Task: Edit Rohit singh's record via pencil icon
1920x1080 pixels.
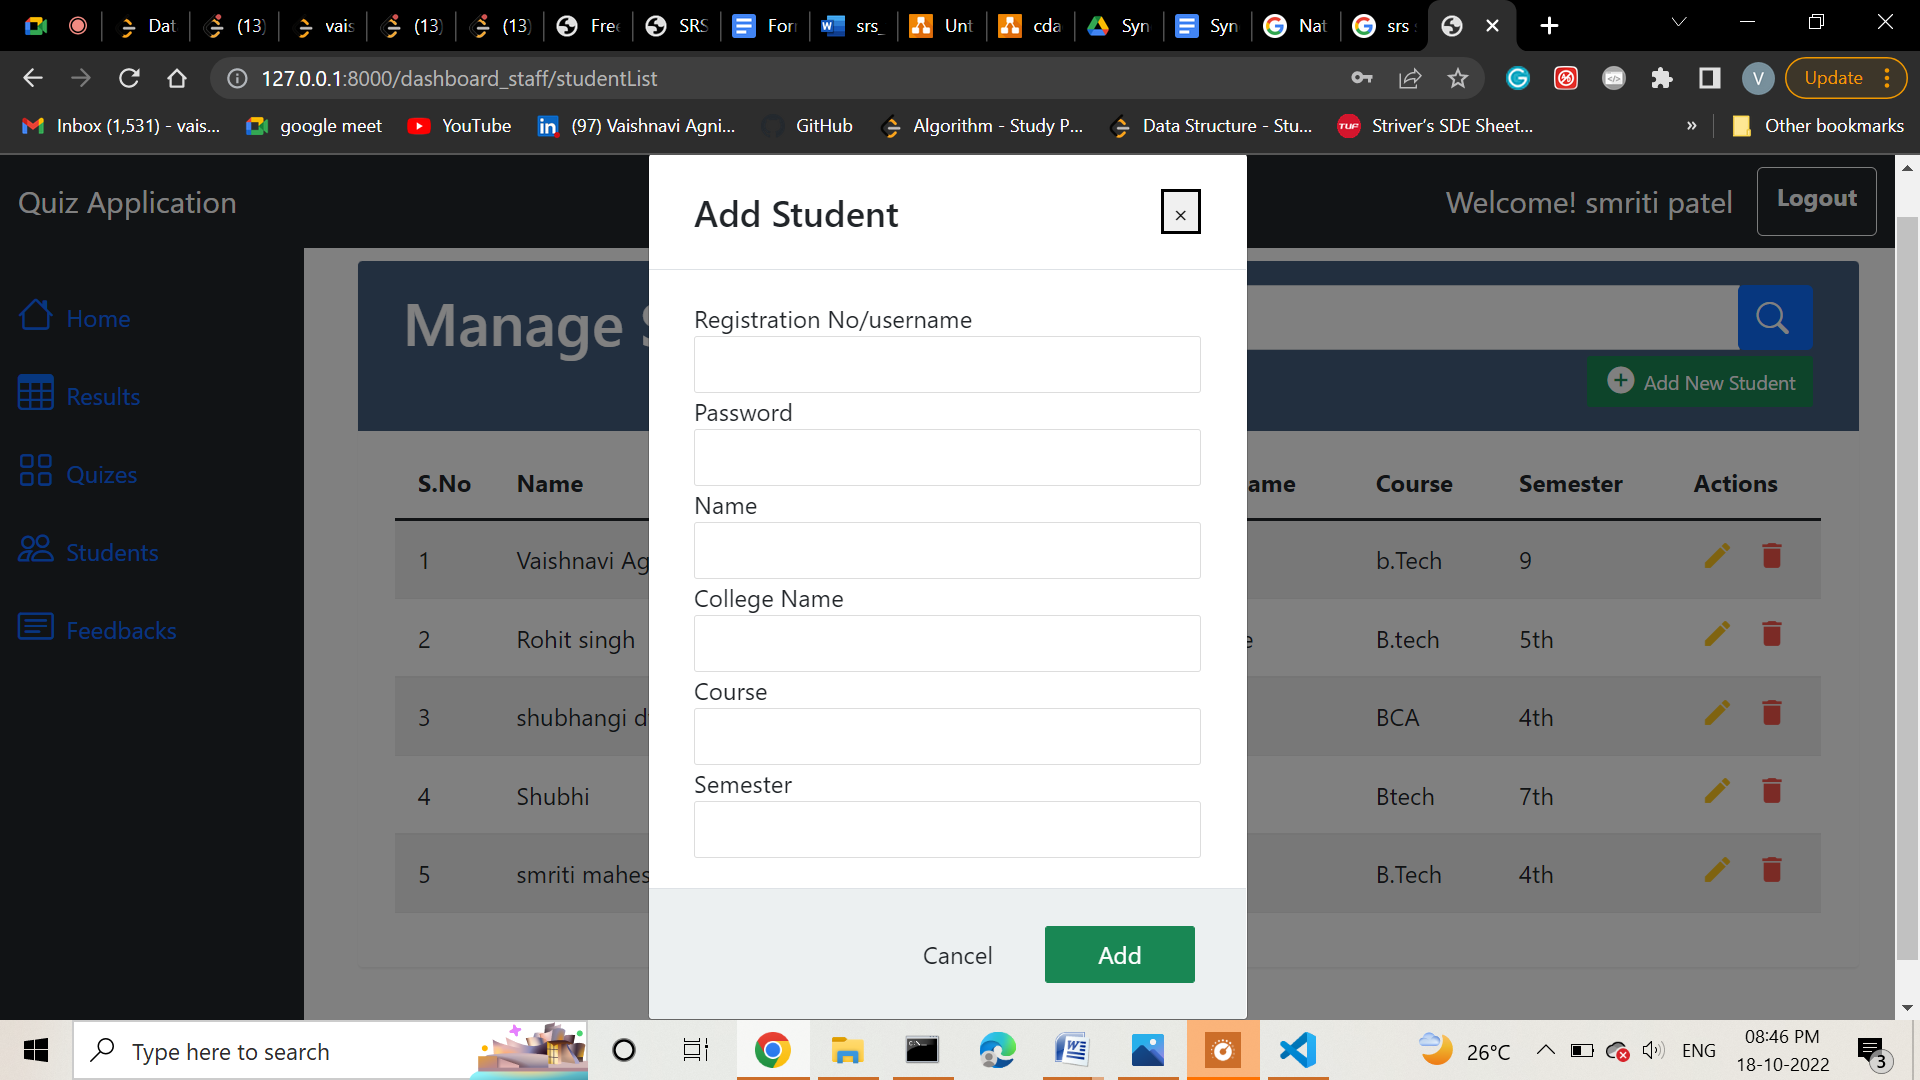Action: [x=1717, y=634]
